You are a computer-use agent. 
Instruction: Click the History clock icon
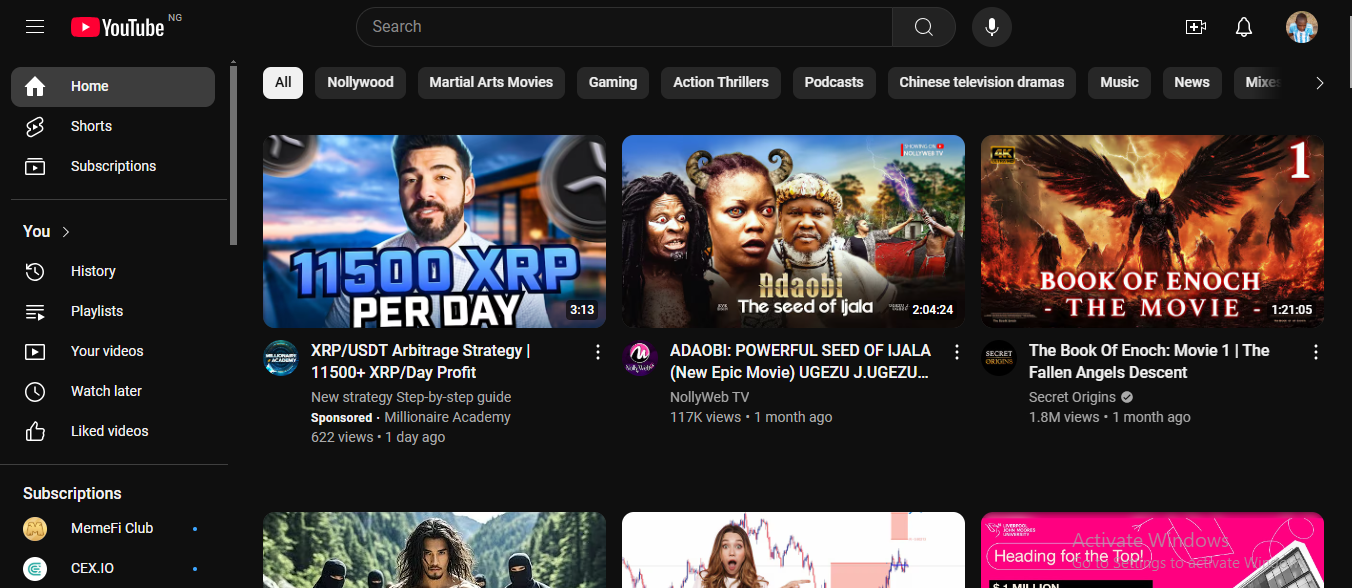pyautogui.click(x=35, y=271)
